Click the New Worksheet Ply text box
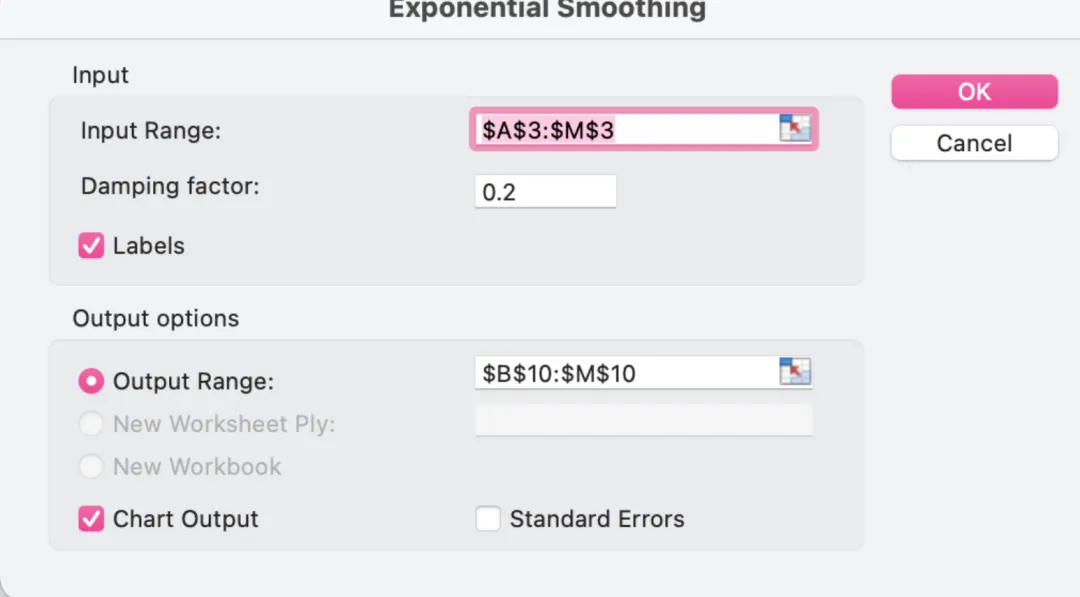The height and width of the screenshot is (597, 1080). (643, 421)
